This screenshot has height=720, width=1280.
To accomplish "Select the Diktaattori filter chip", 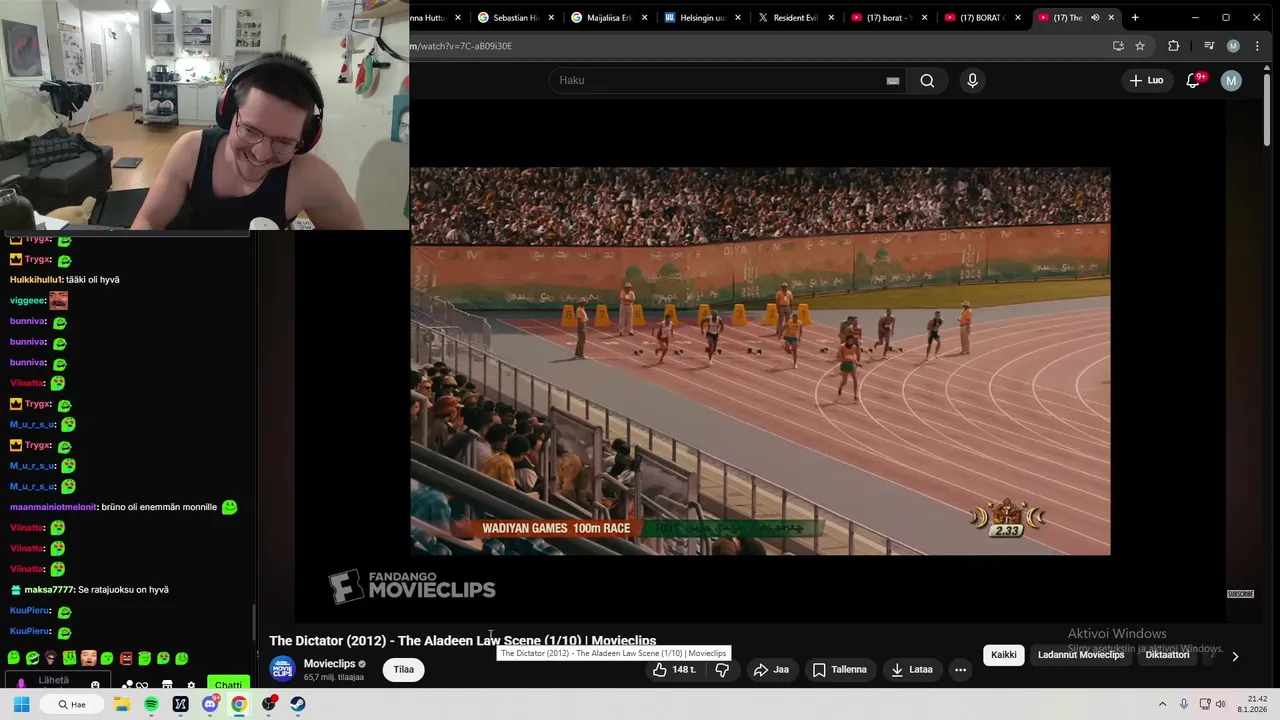I will coord(1167,655).
